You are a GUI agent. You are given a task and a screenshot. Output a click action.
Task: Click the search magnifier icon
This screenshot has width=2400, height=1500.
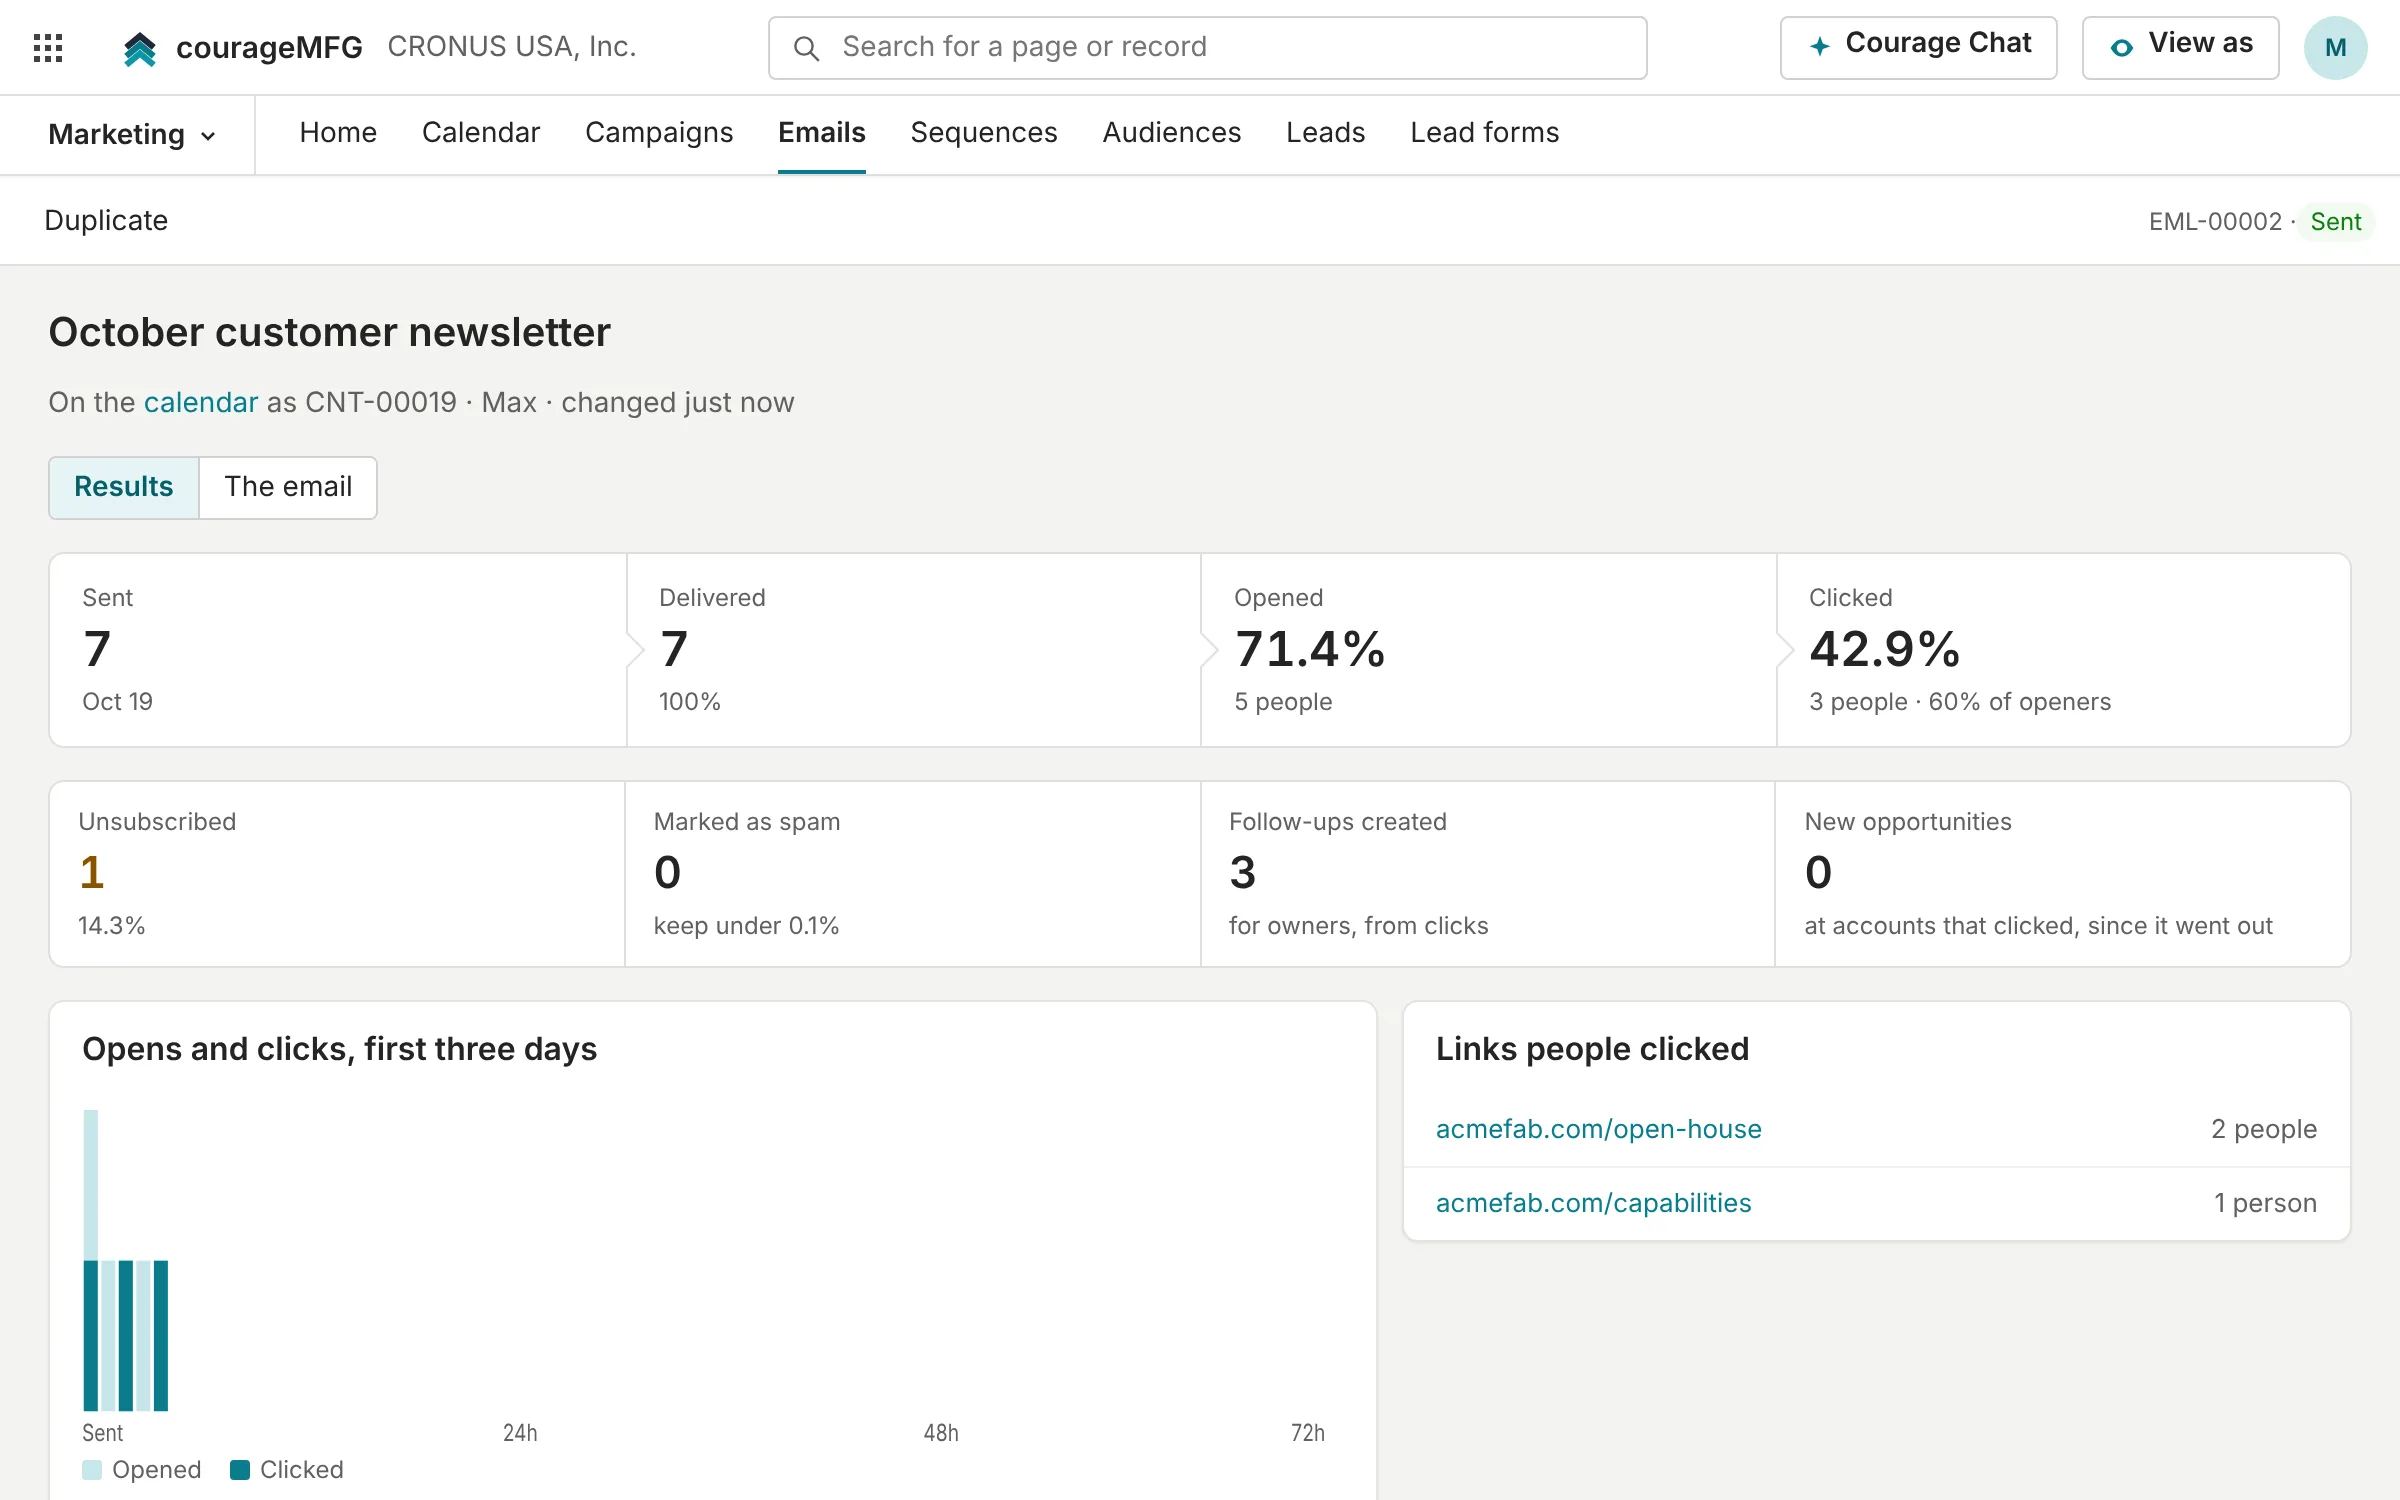click(x=806, y=48)
